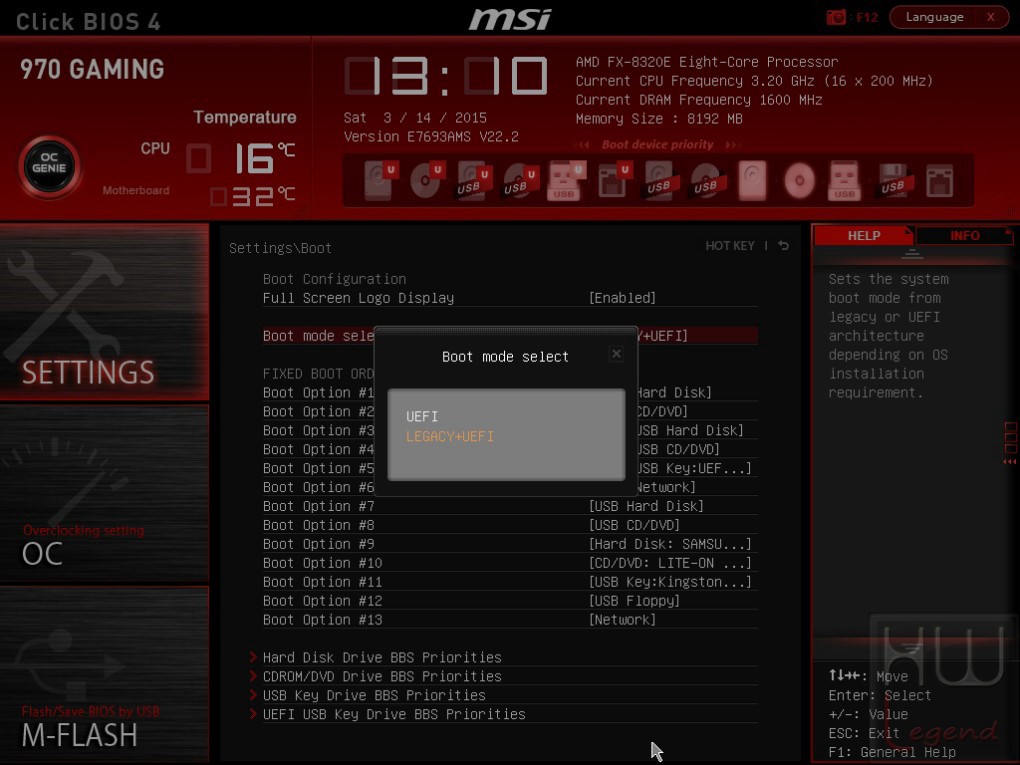1020x765 pixels.
Task: Click the Boot Configuration heading
Action: (x=334, y=279)
